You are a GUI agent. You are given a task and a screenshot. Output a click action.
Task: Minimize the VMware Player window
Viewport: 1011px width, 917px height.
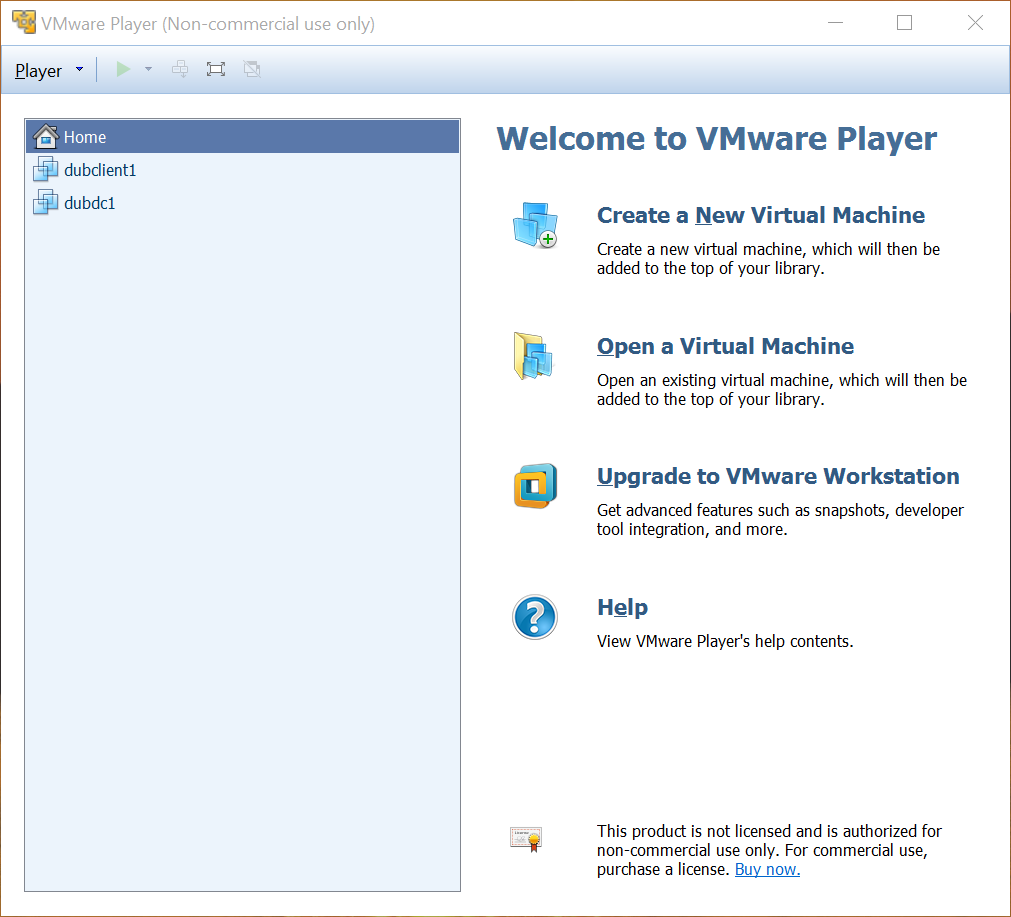(836, 23)
